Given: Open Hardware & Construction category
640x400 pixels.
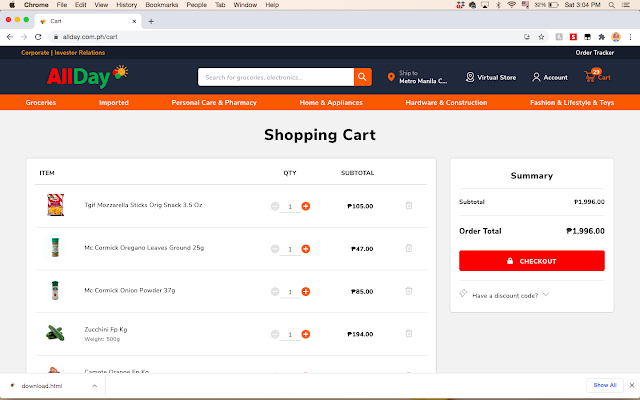Looking at the screenshot, I should (446, 102).
